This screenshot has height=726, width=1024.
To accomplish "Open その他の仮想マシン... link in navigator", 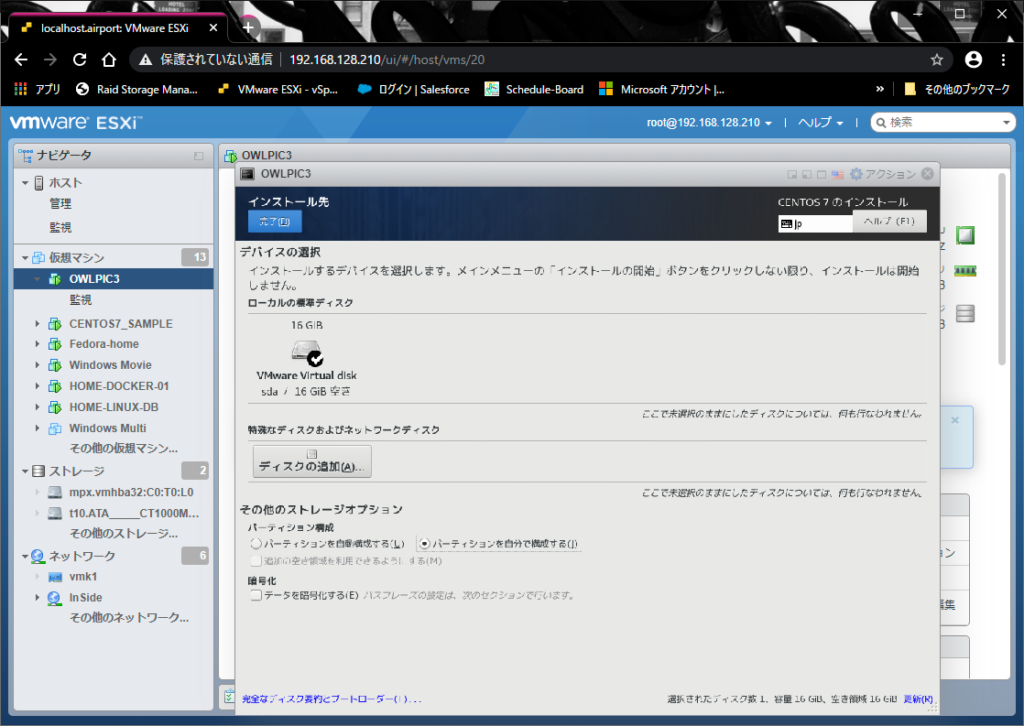I will pyautogui.click(x=123, y=449).
